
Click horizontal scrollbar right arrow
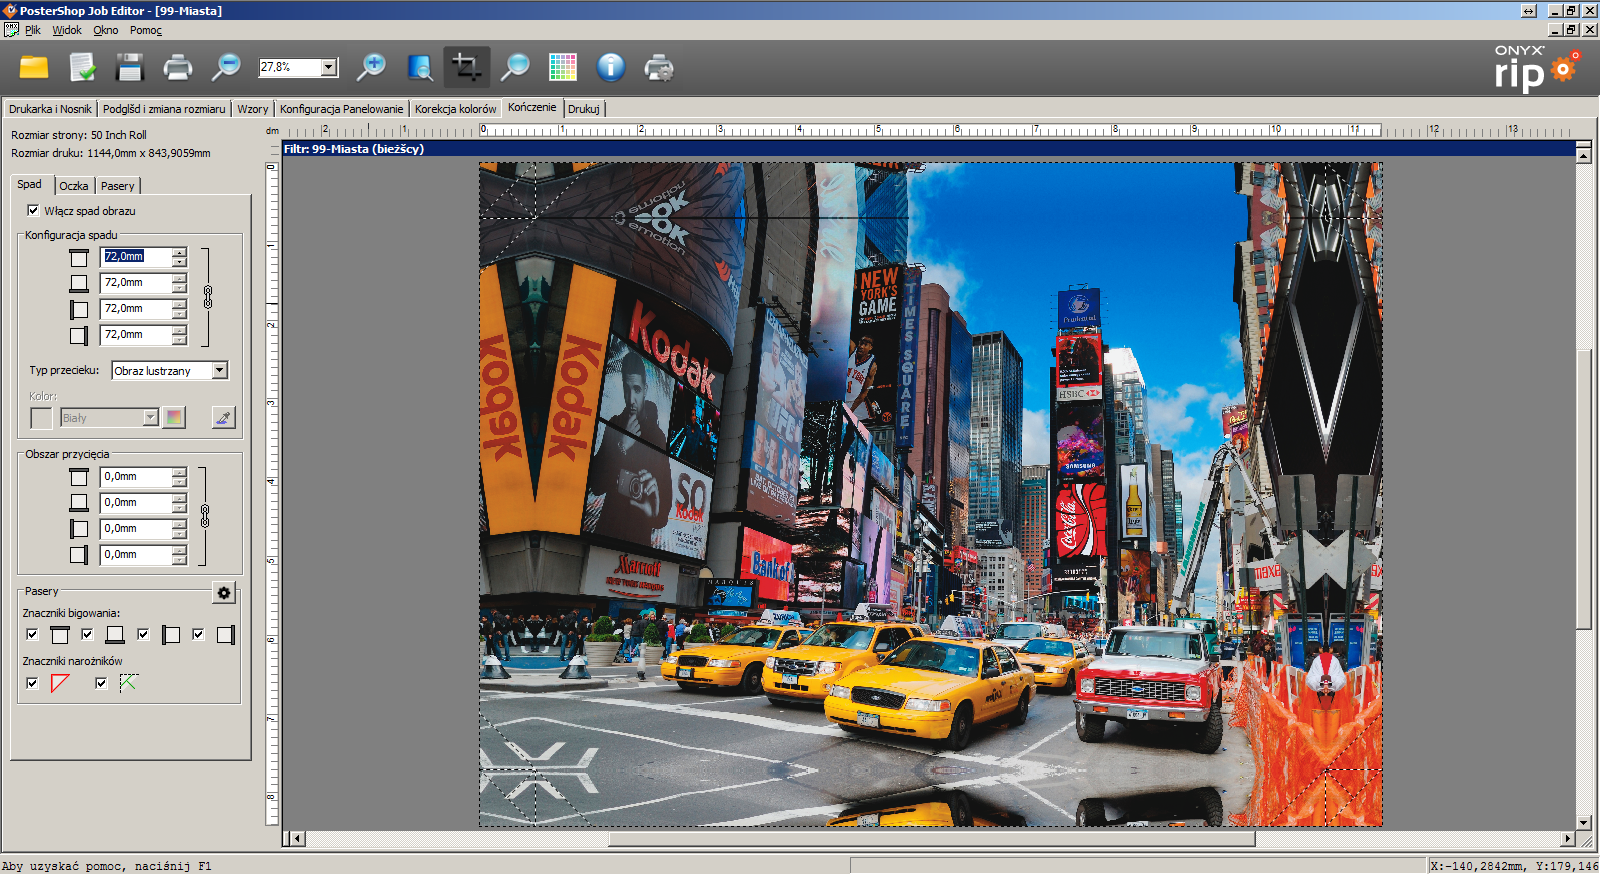pyautogui.click(x=1567, y=839)
